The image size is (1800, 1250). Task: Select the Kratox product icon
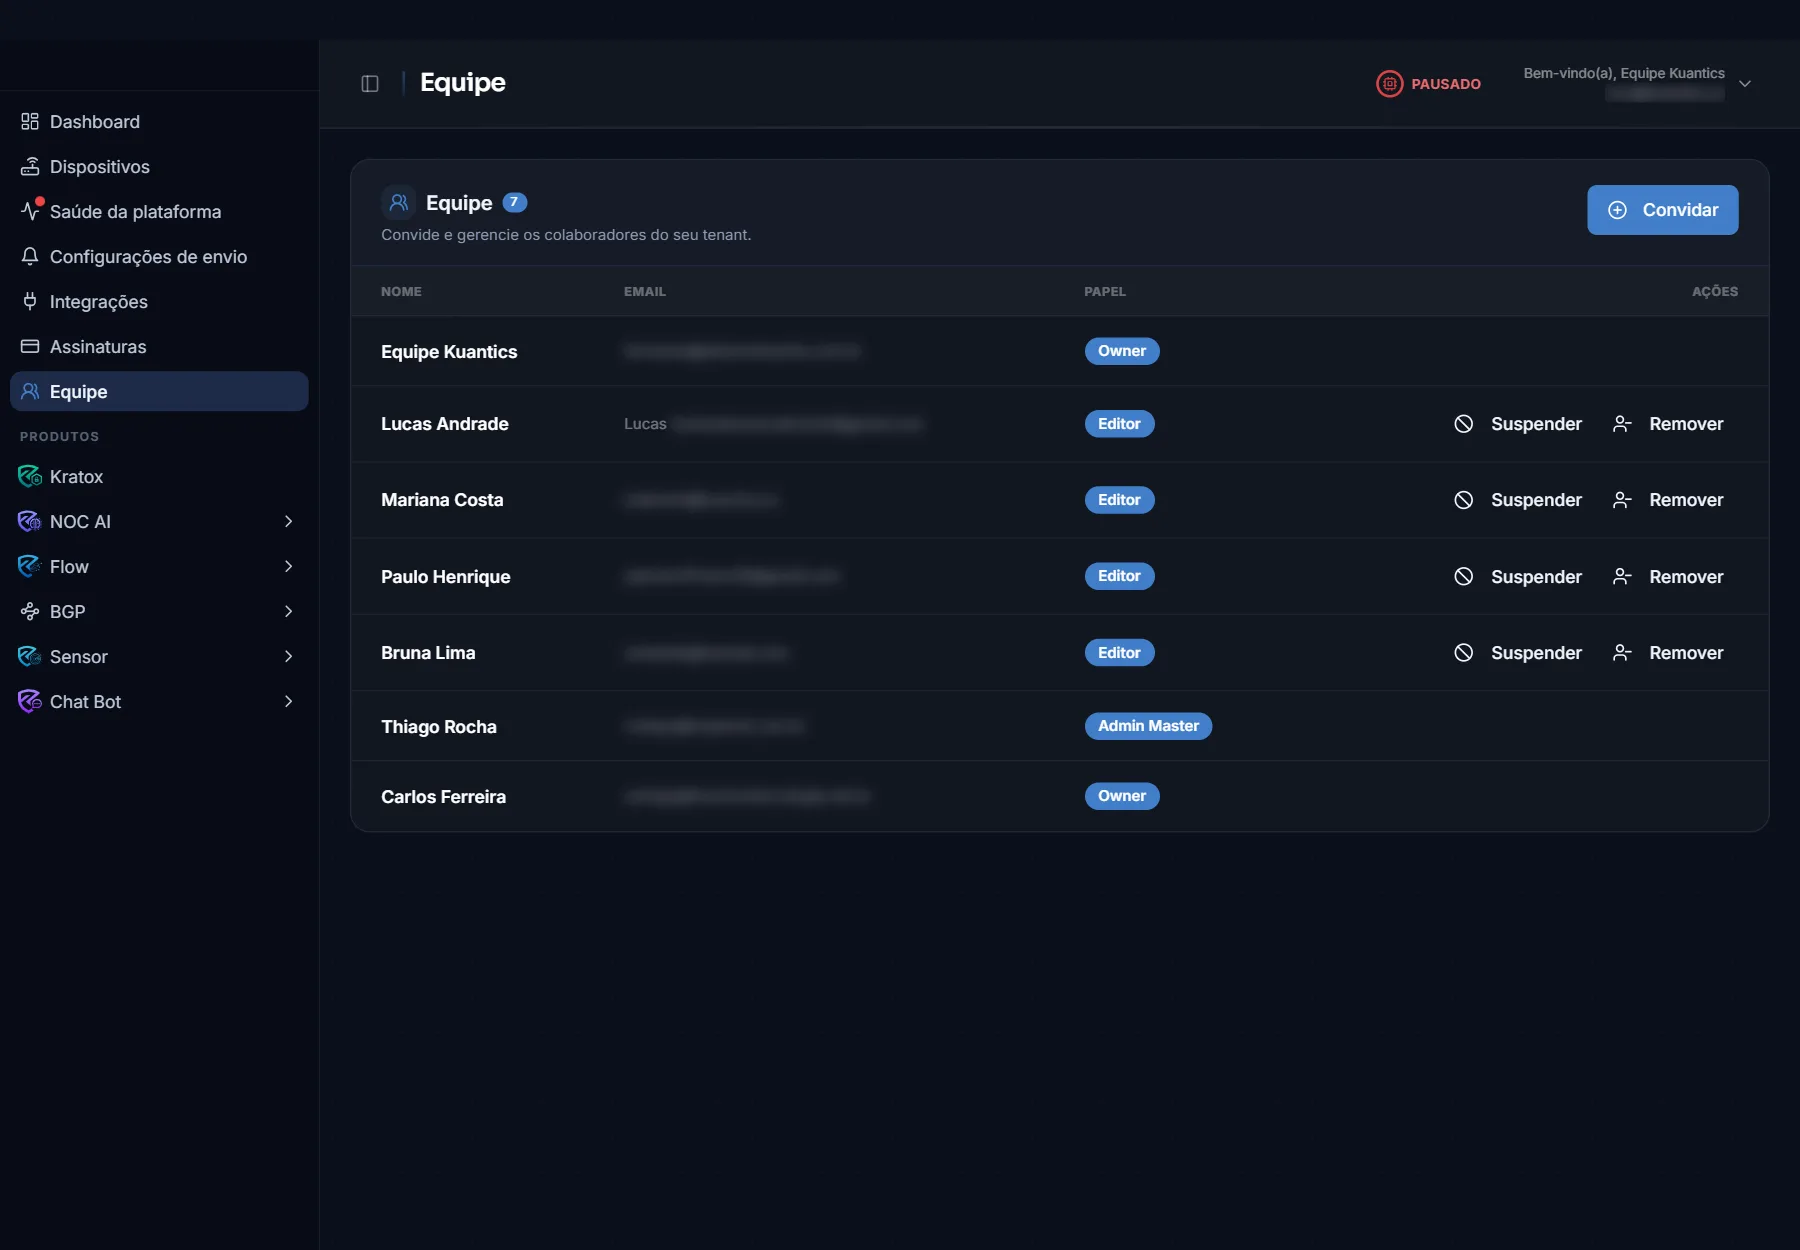click(x=30, y=477)
